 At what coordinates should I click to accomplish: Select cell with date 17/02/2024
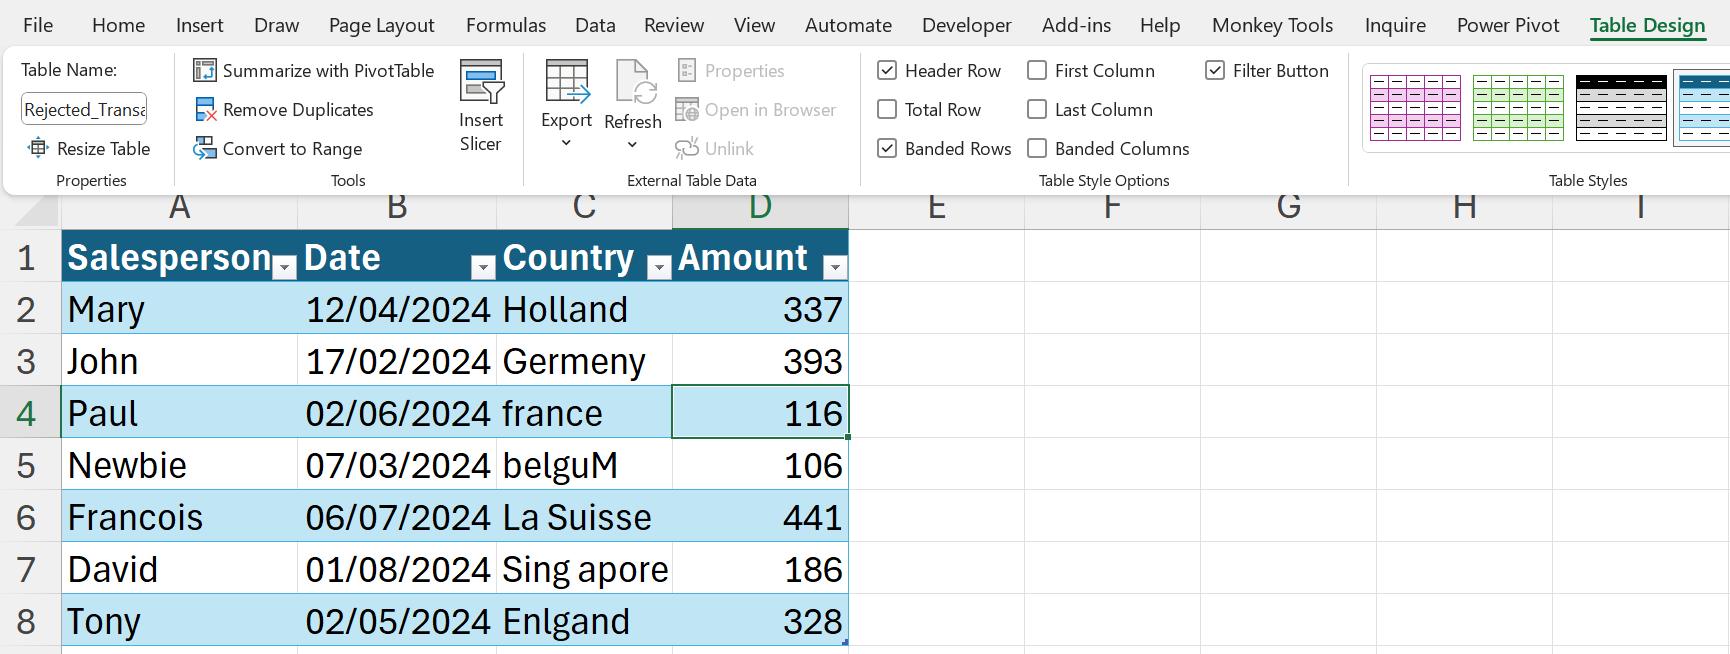(397, 361)
